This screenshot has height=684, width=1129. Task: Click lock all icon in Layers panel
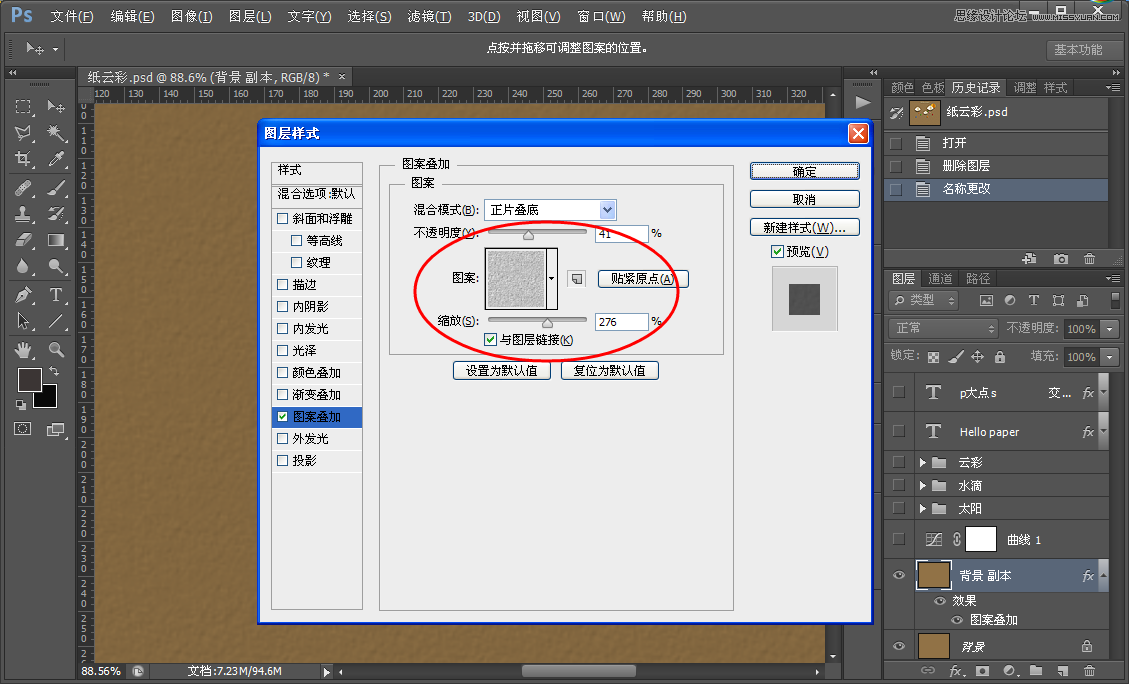pyautogui.click(x=1000, y=356)
